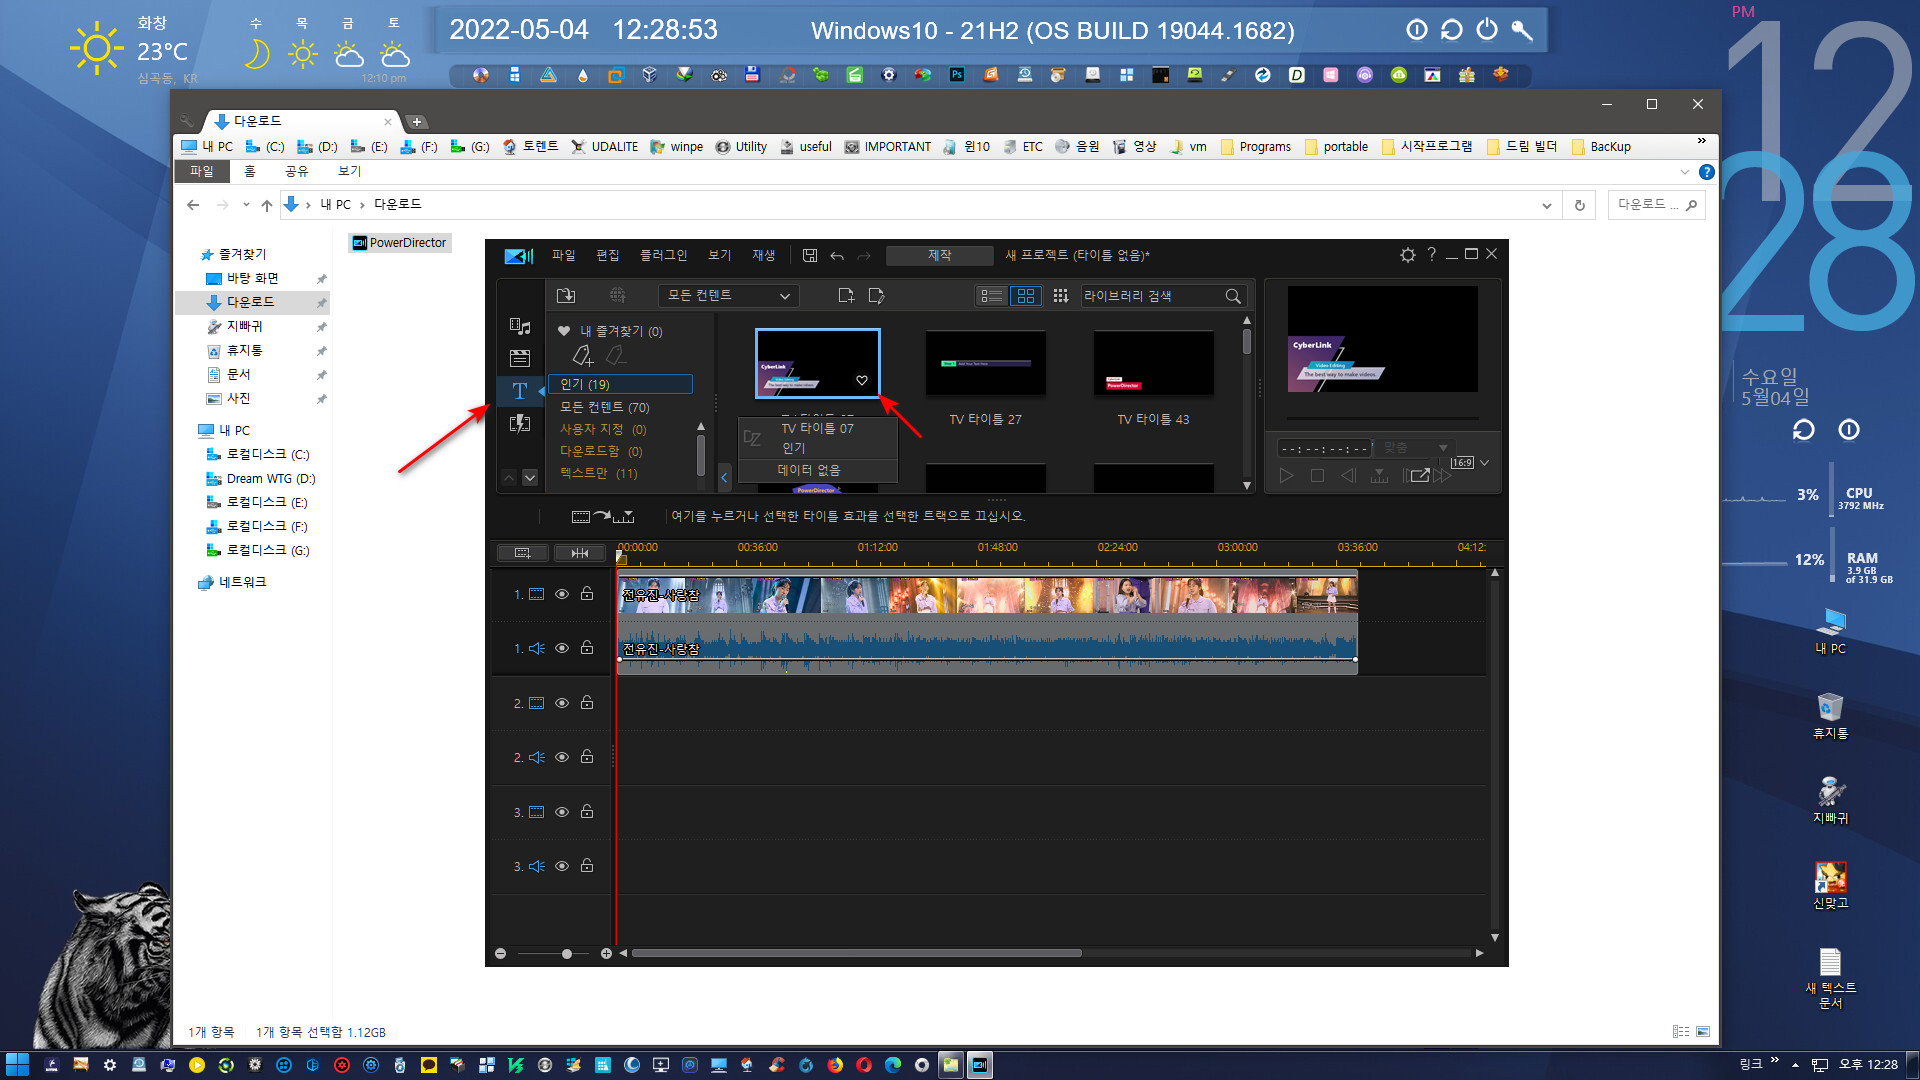Open the Media Room icon in PowerDirector sidebar
Screen dimensions: 1920x1080
(x=520, y=326)
